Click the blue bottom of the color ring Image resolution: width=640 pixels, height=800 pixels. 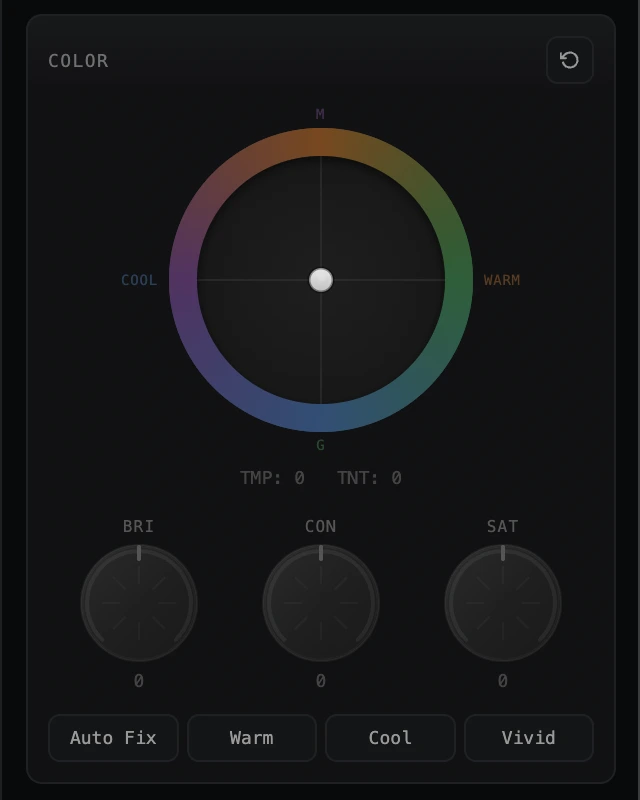tap(321, 418)
